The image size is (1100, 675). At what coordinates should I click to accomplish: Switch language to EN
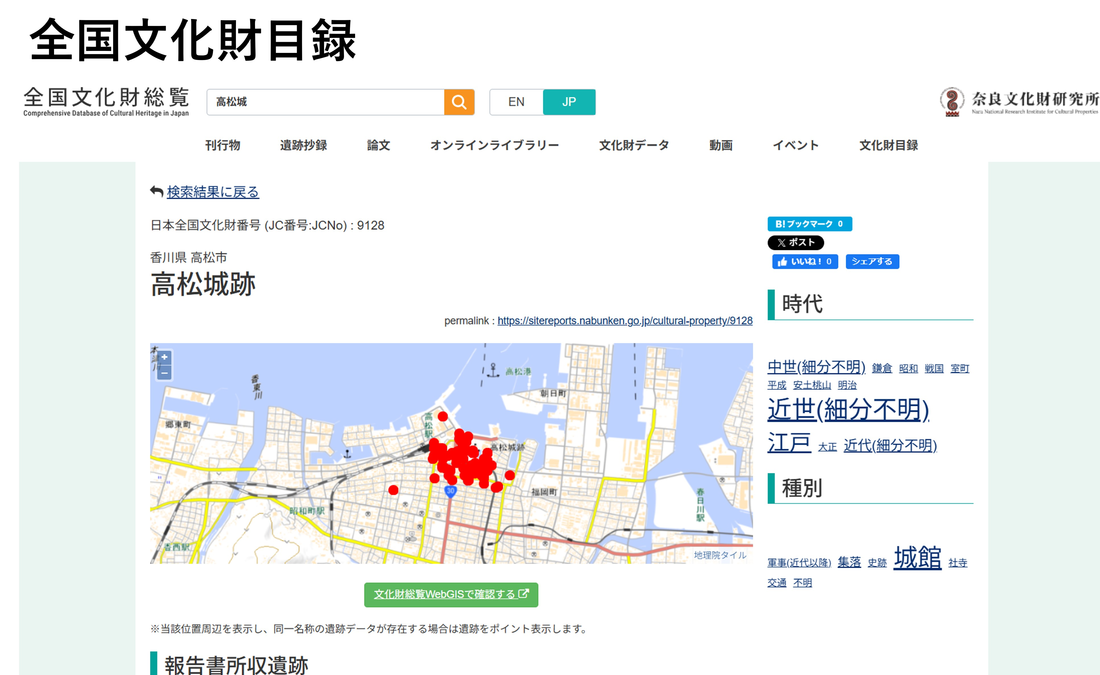click(516, 102)
